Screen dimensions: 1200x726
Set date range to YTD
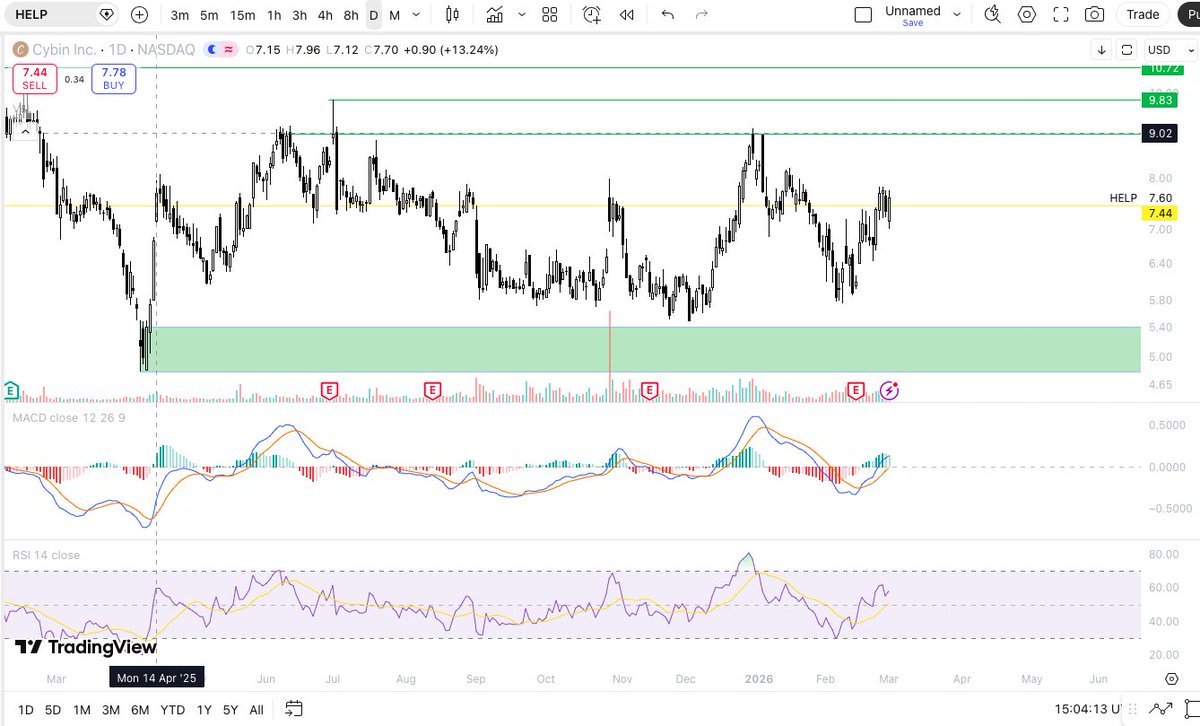[174, 710]
